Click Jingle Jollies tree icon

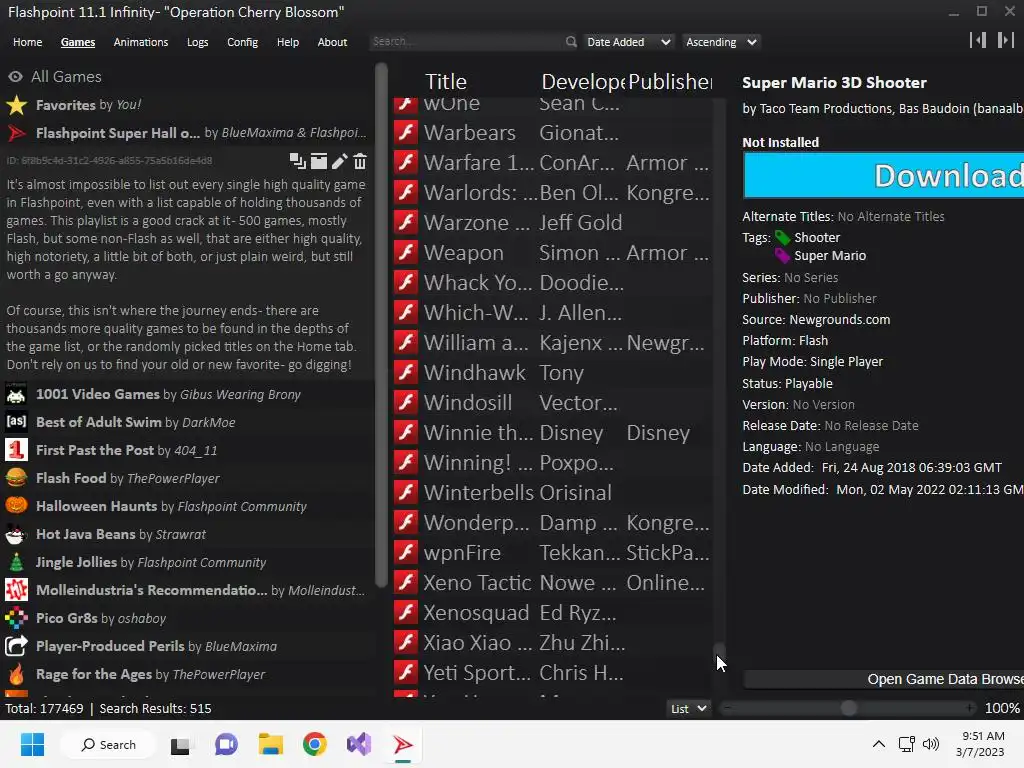click(16, 562)
